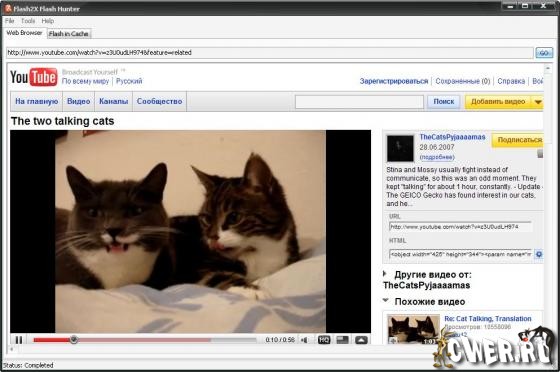Viewport: 560px width, 372px height.
Task: Open the HTML embed customize gear icon
Action: click(x=539, y=254)
